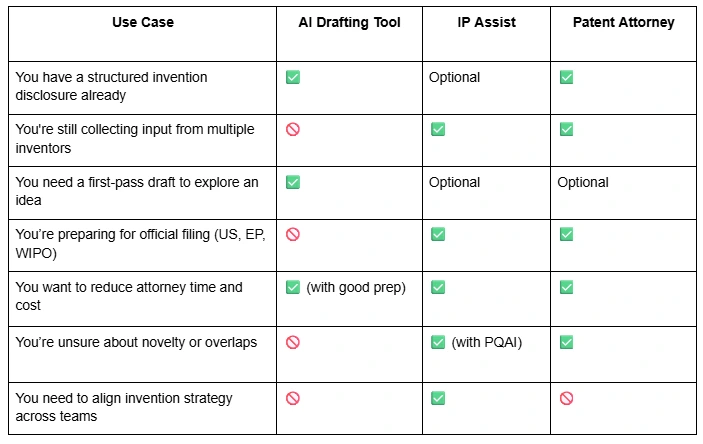Click "Optional" under Patent Attorney for first-pass draft
The height and width of the screenshot is (444, 703).
pyautogui.click(x=583, y=182)
